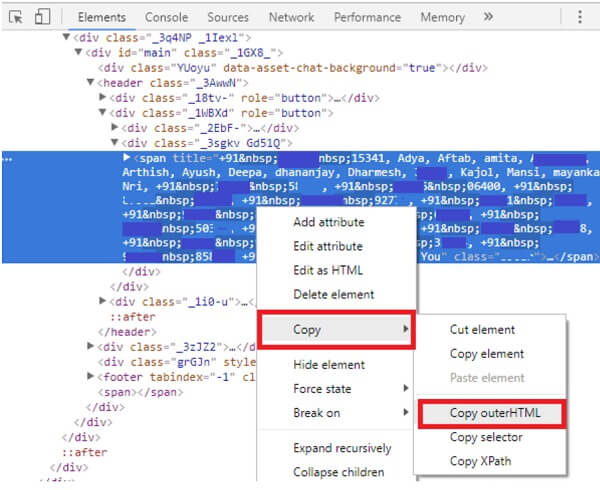Expand the footer tabindex node
600x490 pixels.
[91, 376]
